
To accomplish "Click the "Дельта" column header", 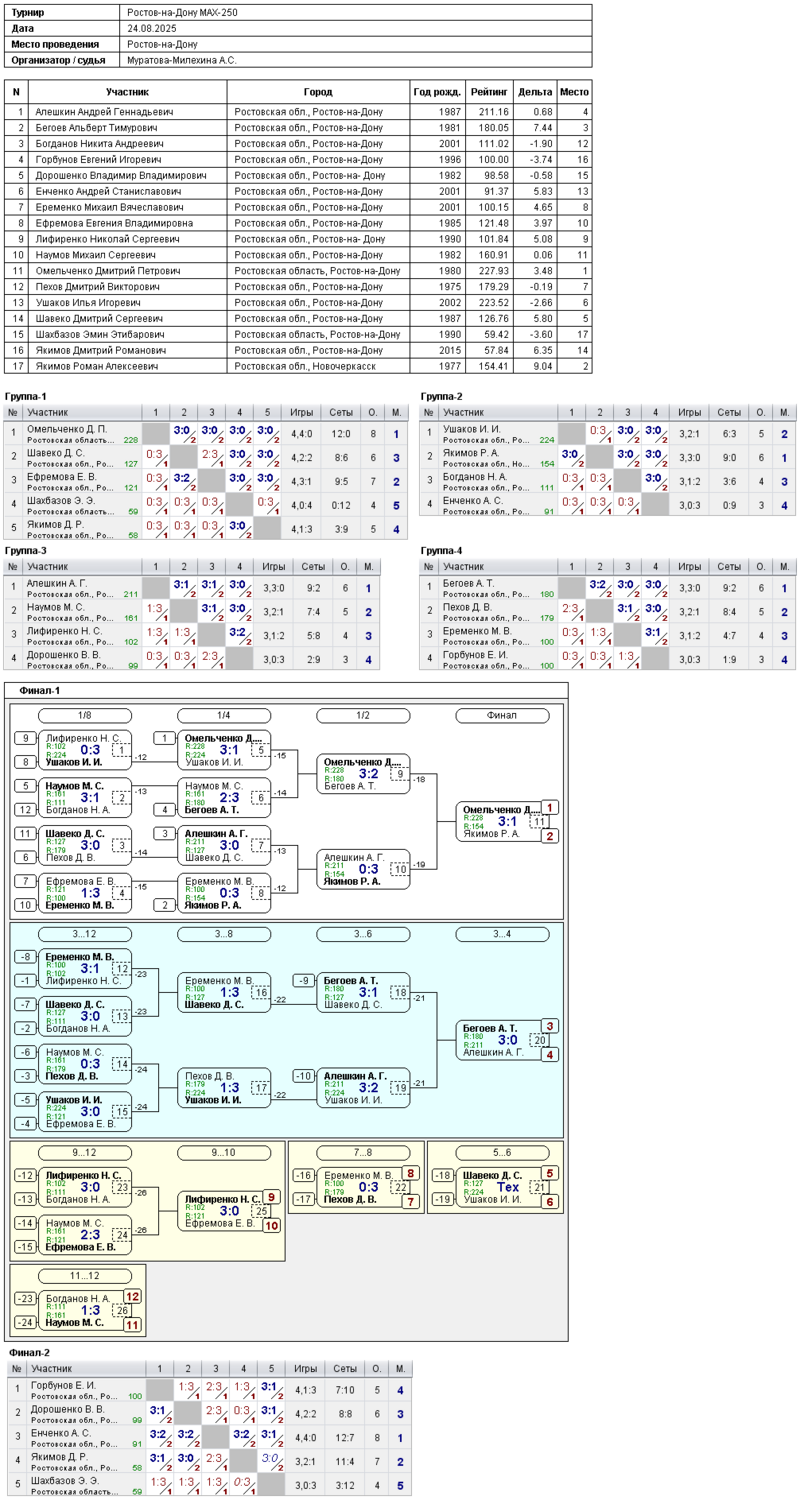I will pos(536,91).
